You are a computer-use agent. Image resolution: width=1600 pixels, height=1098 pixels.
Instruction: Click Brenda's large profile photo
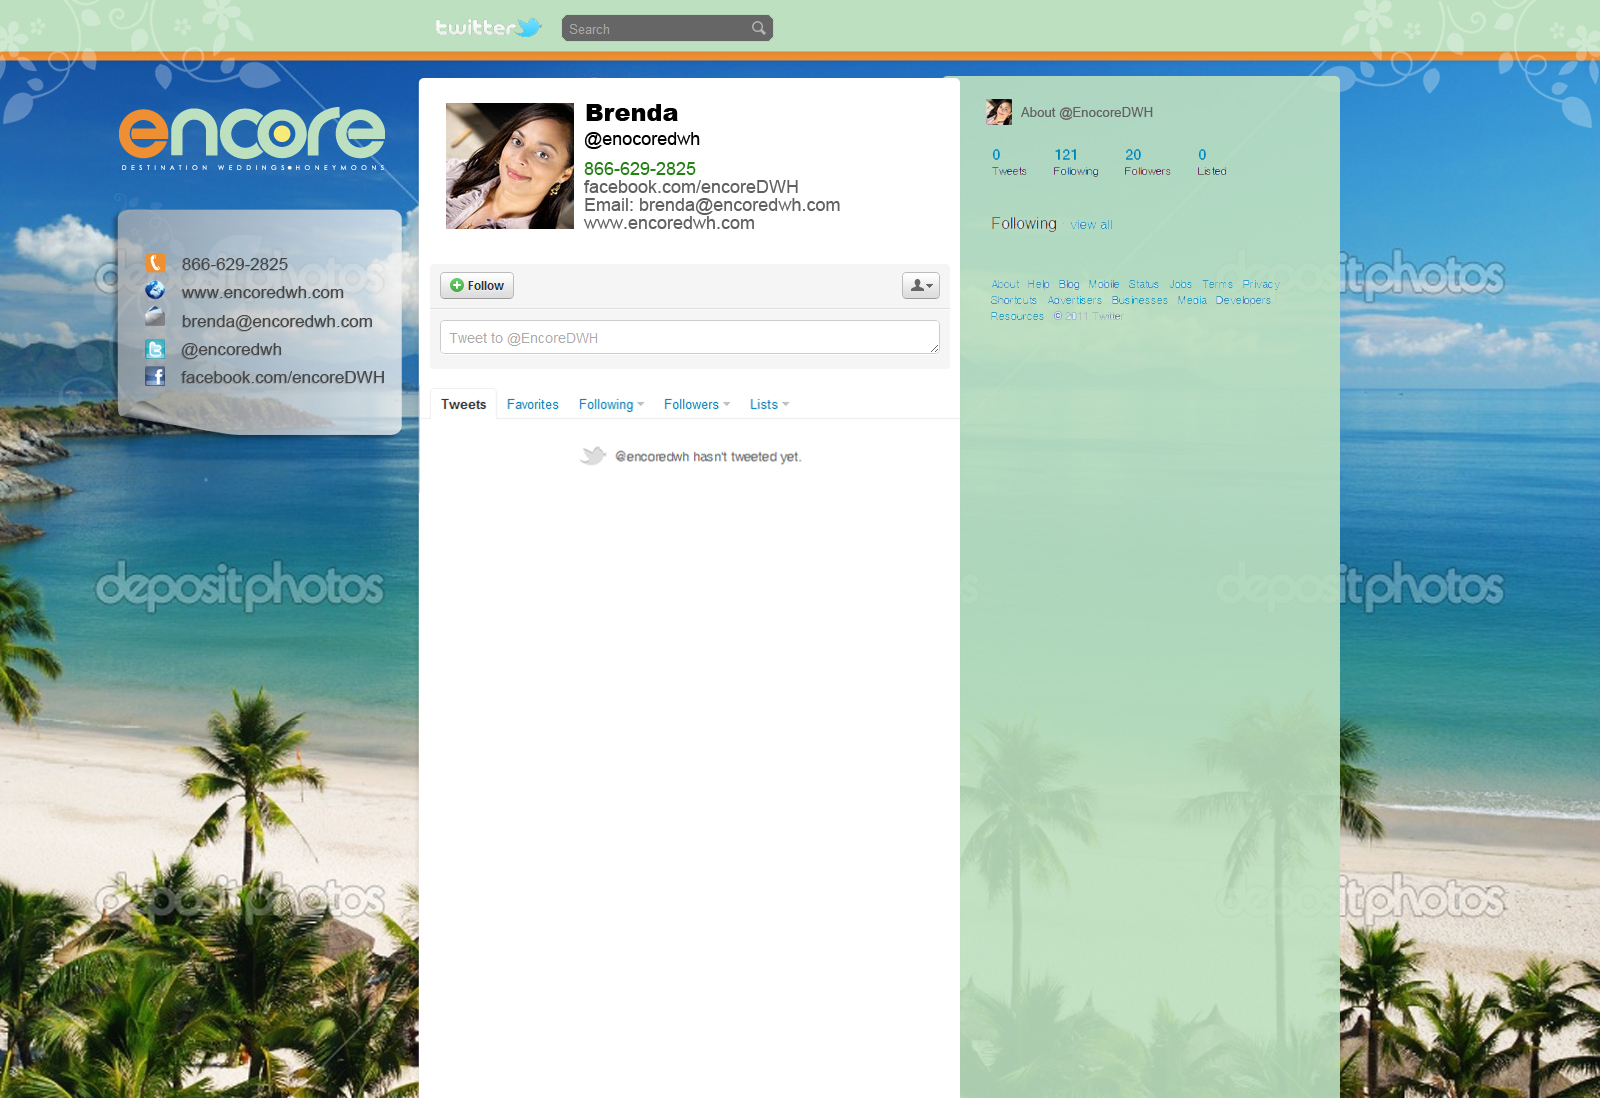[x=509, y=166]
